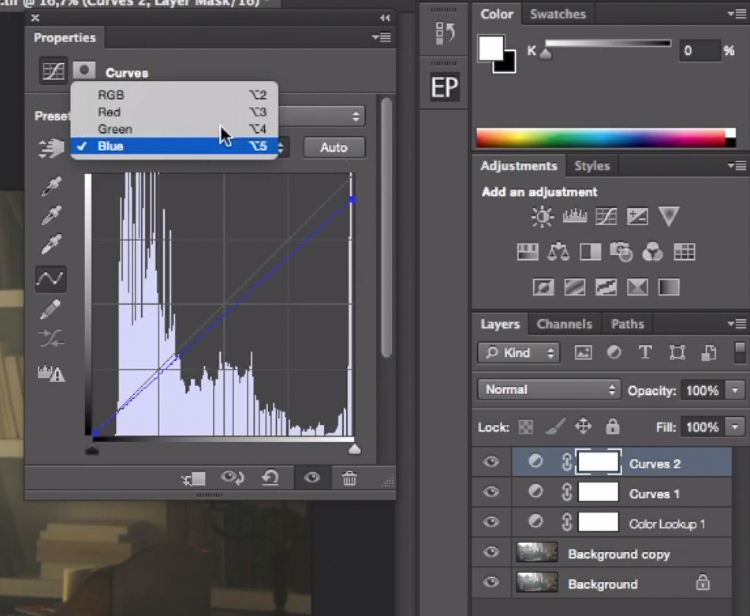The image size is (750, 616).
Task: Open the Adjustments panel flyout menu
Action: click(737, 165)
